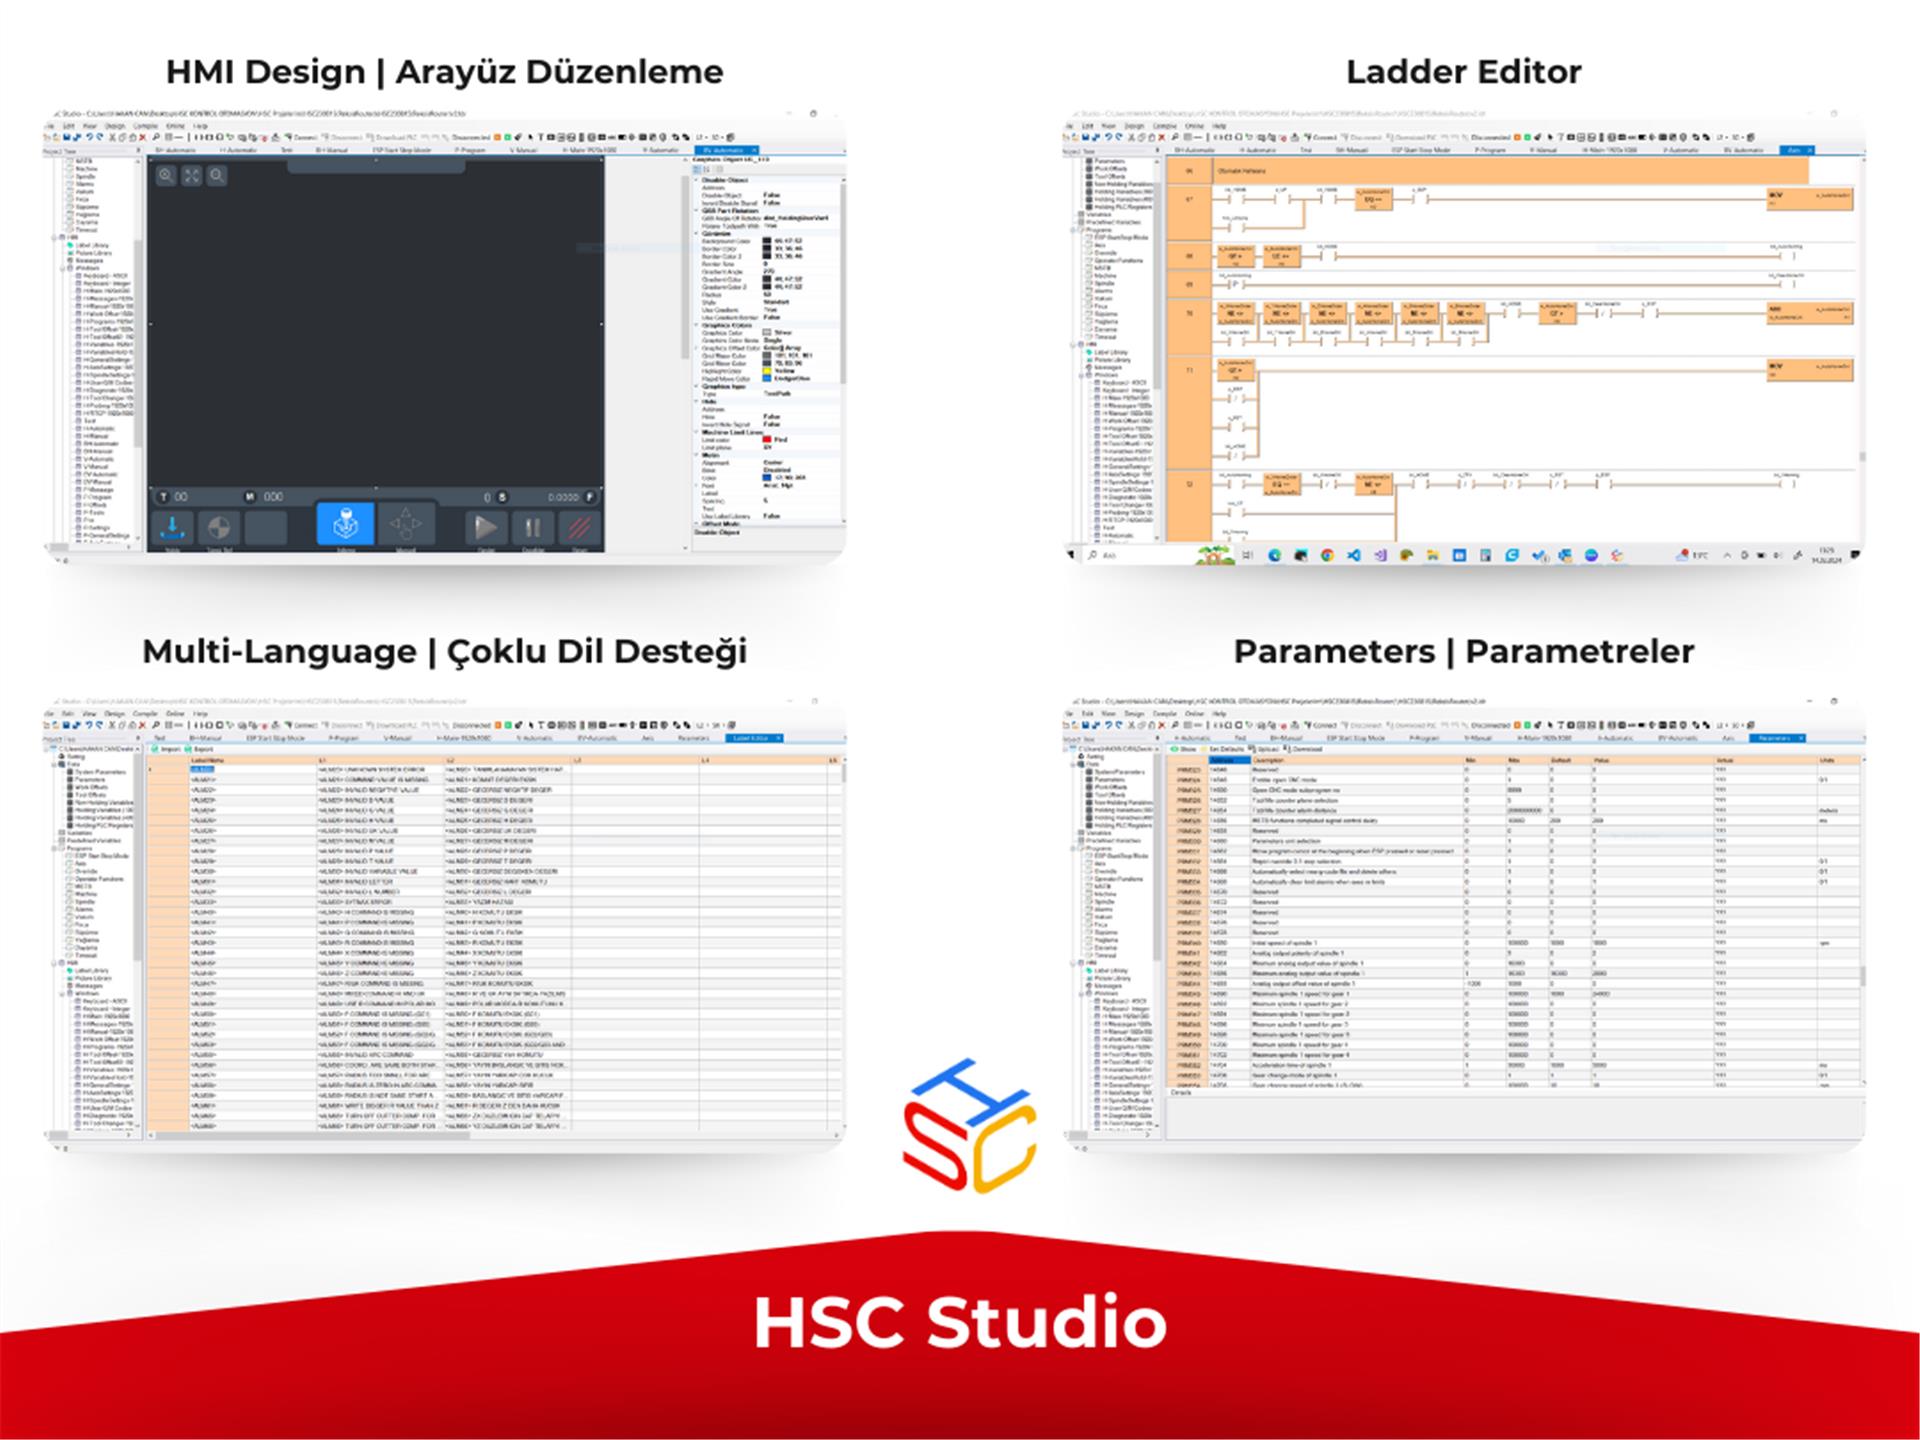The height and width of the screenshot is (1440, 1920).
Task: Collapse Programs node in Multi-Language tree
Action: [54, 848]
